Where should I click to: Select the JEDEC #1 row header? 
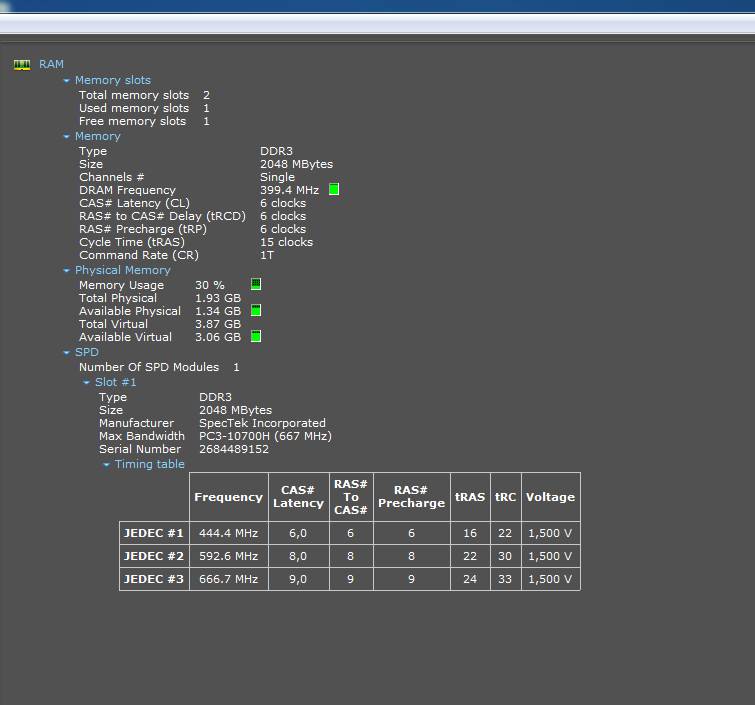154,534
